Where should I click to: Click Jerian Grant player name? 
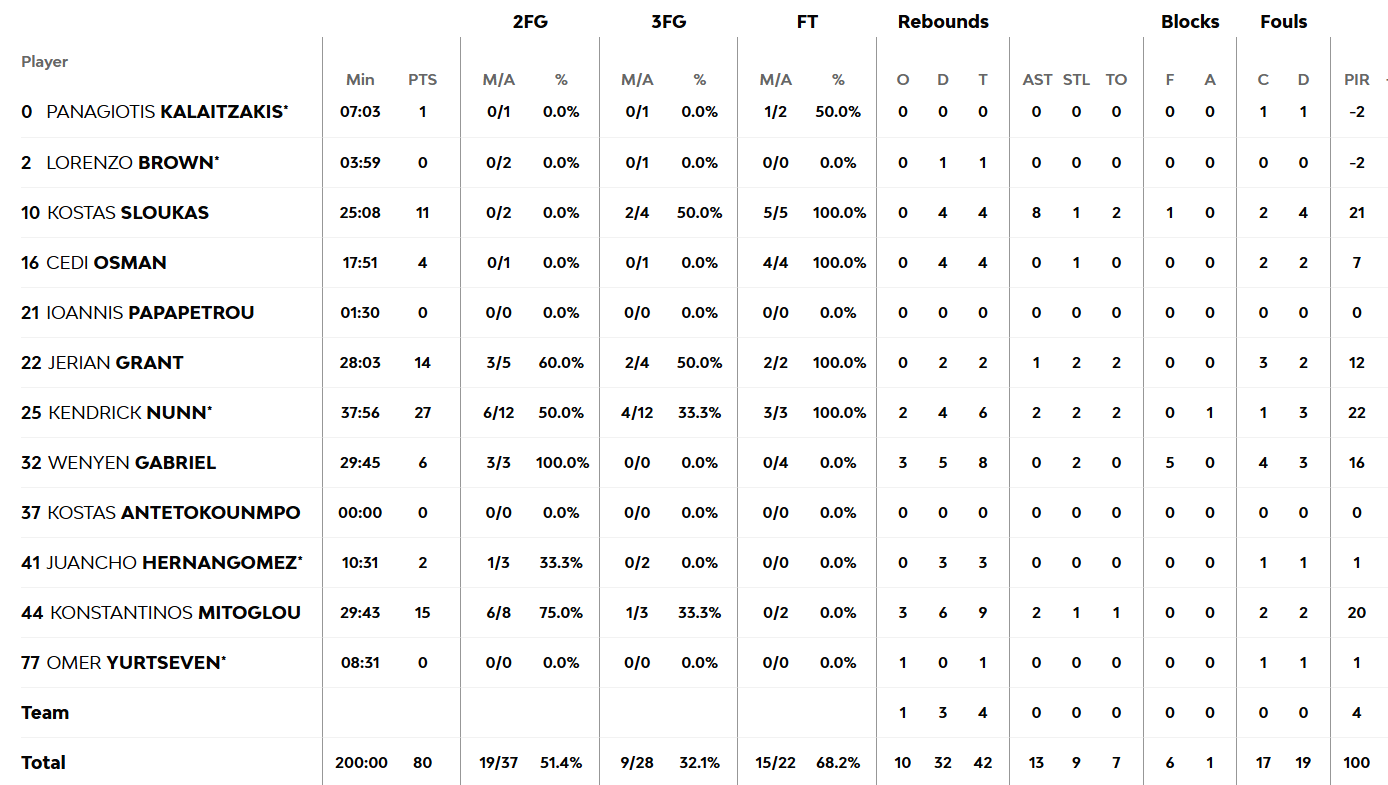tap(116, 362)
